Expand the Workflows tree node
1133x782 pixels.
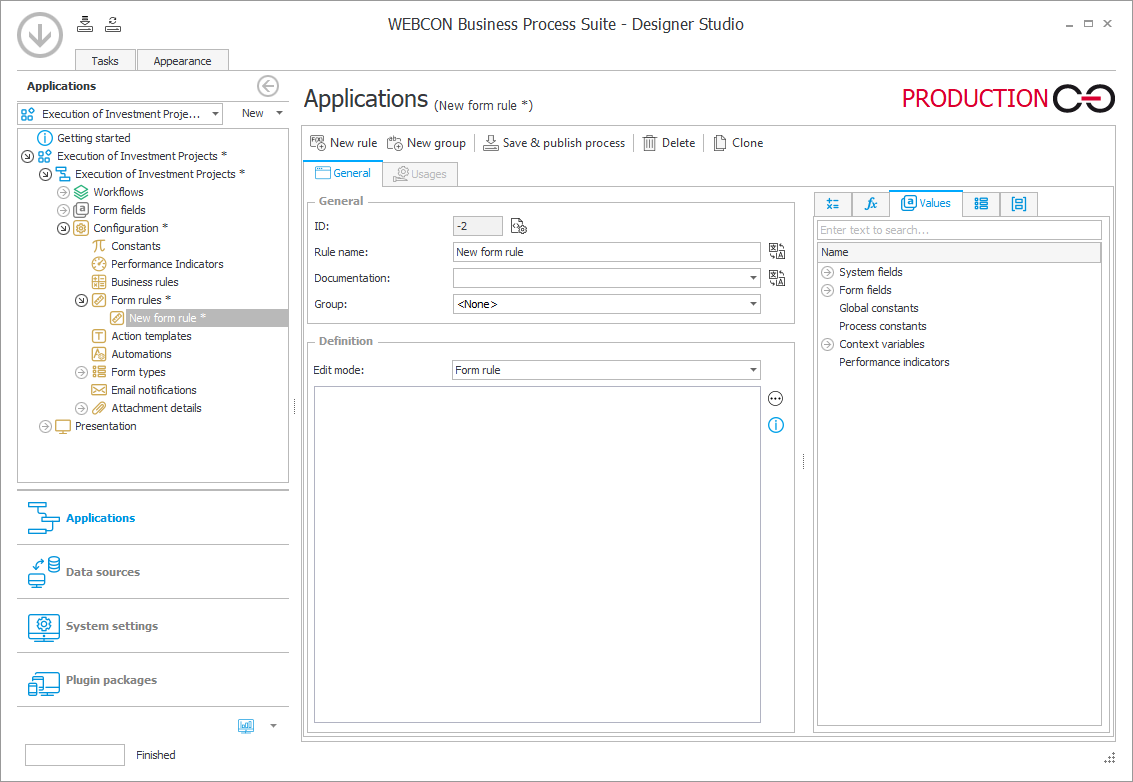tap(64, 192)
